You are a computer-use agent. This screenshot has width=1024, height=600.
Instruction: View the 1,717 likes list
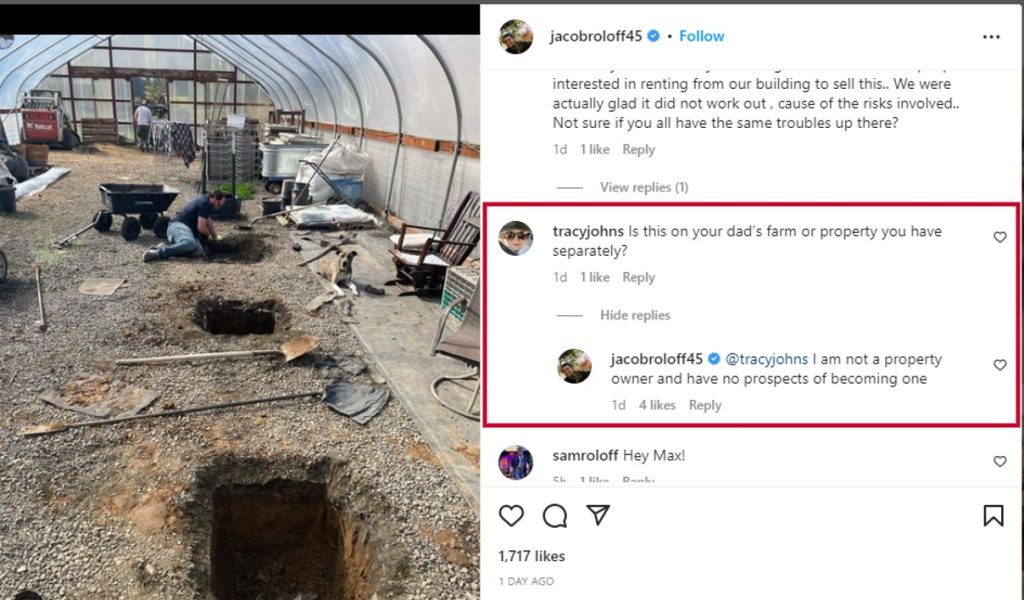(531, 556)
